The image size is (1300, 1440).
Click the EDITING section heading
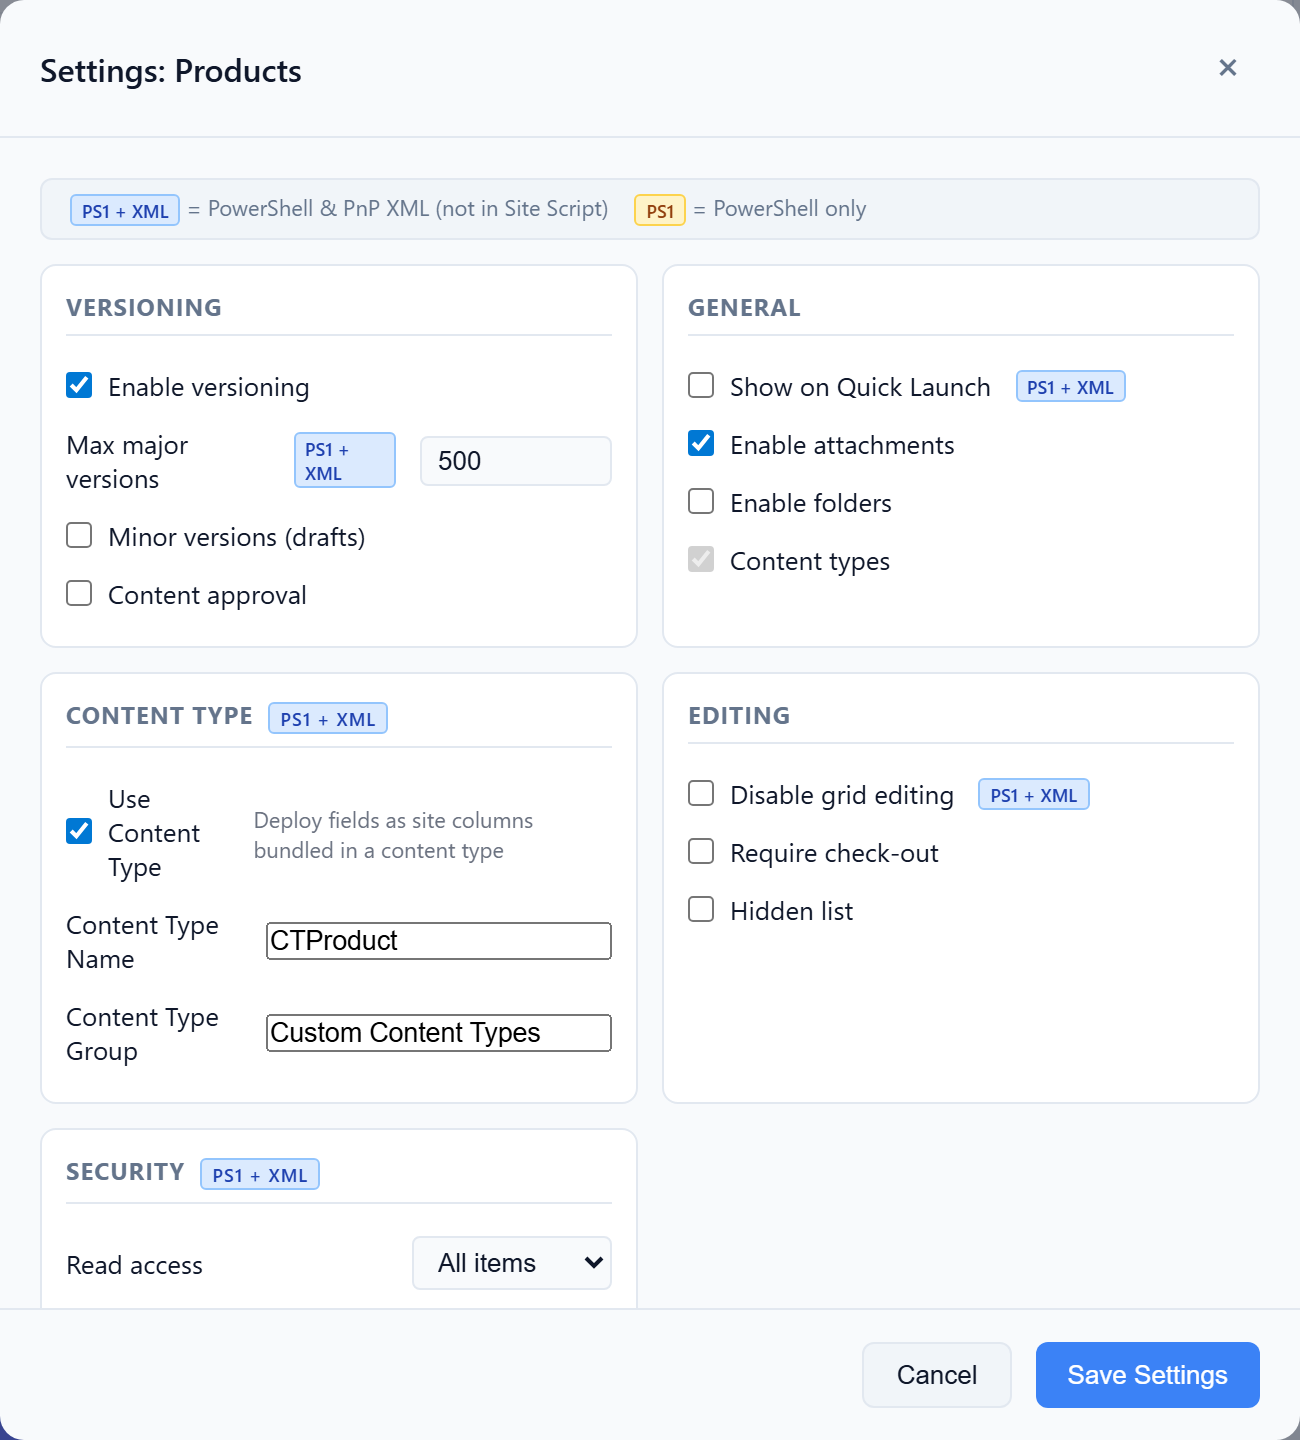(740, 716)
